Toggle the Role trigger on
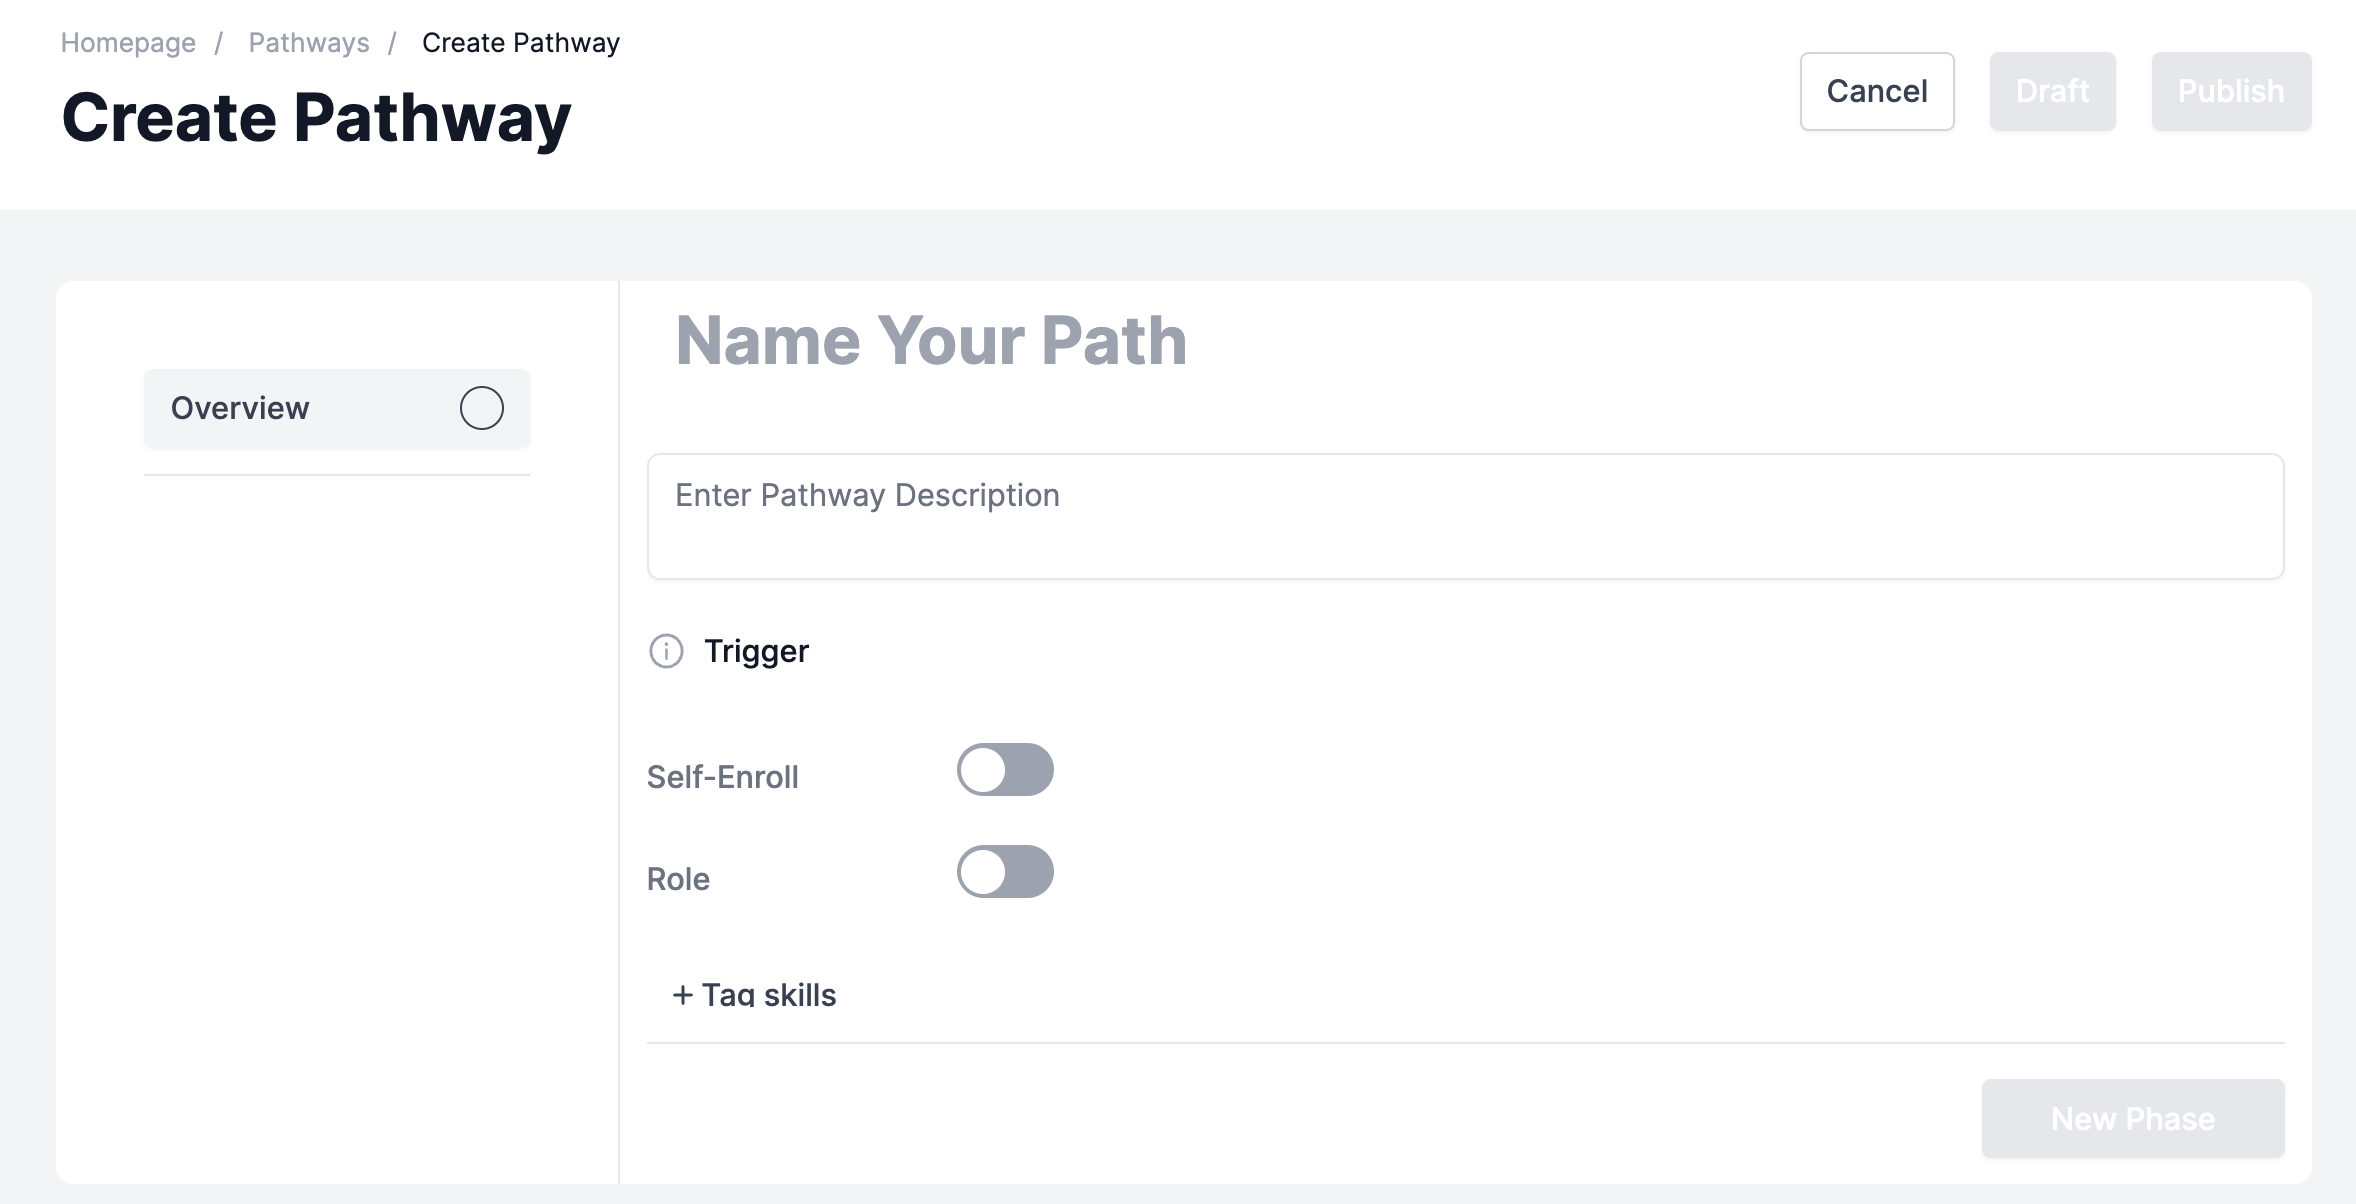This screenshot has height=1204, width=2356. click(x=1005, y=871)
